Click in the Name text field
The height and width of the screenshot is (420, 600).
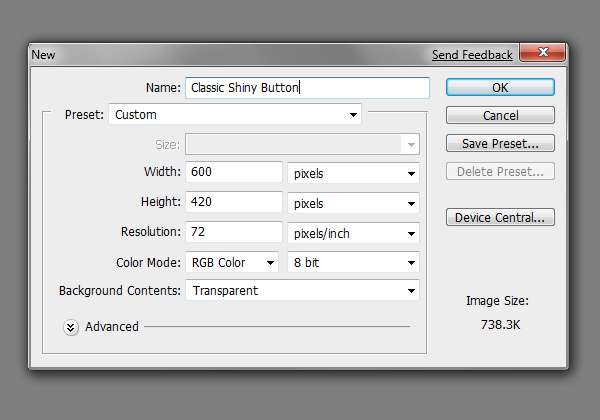click(307, 88)
